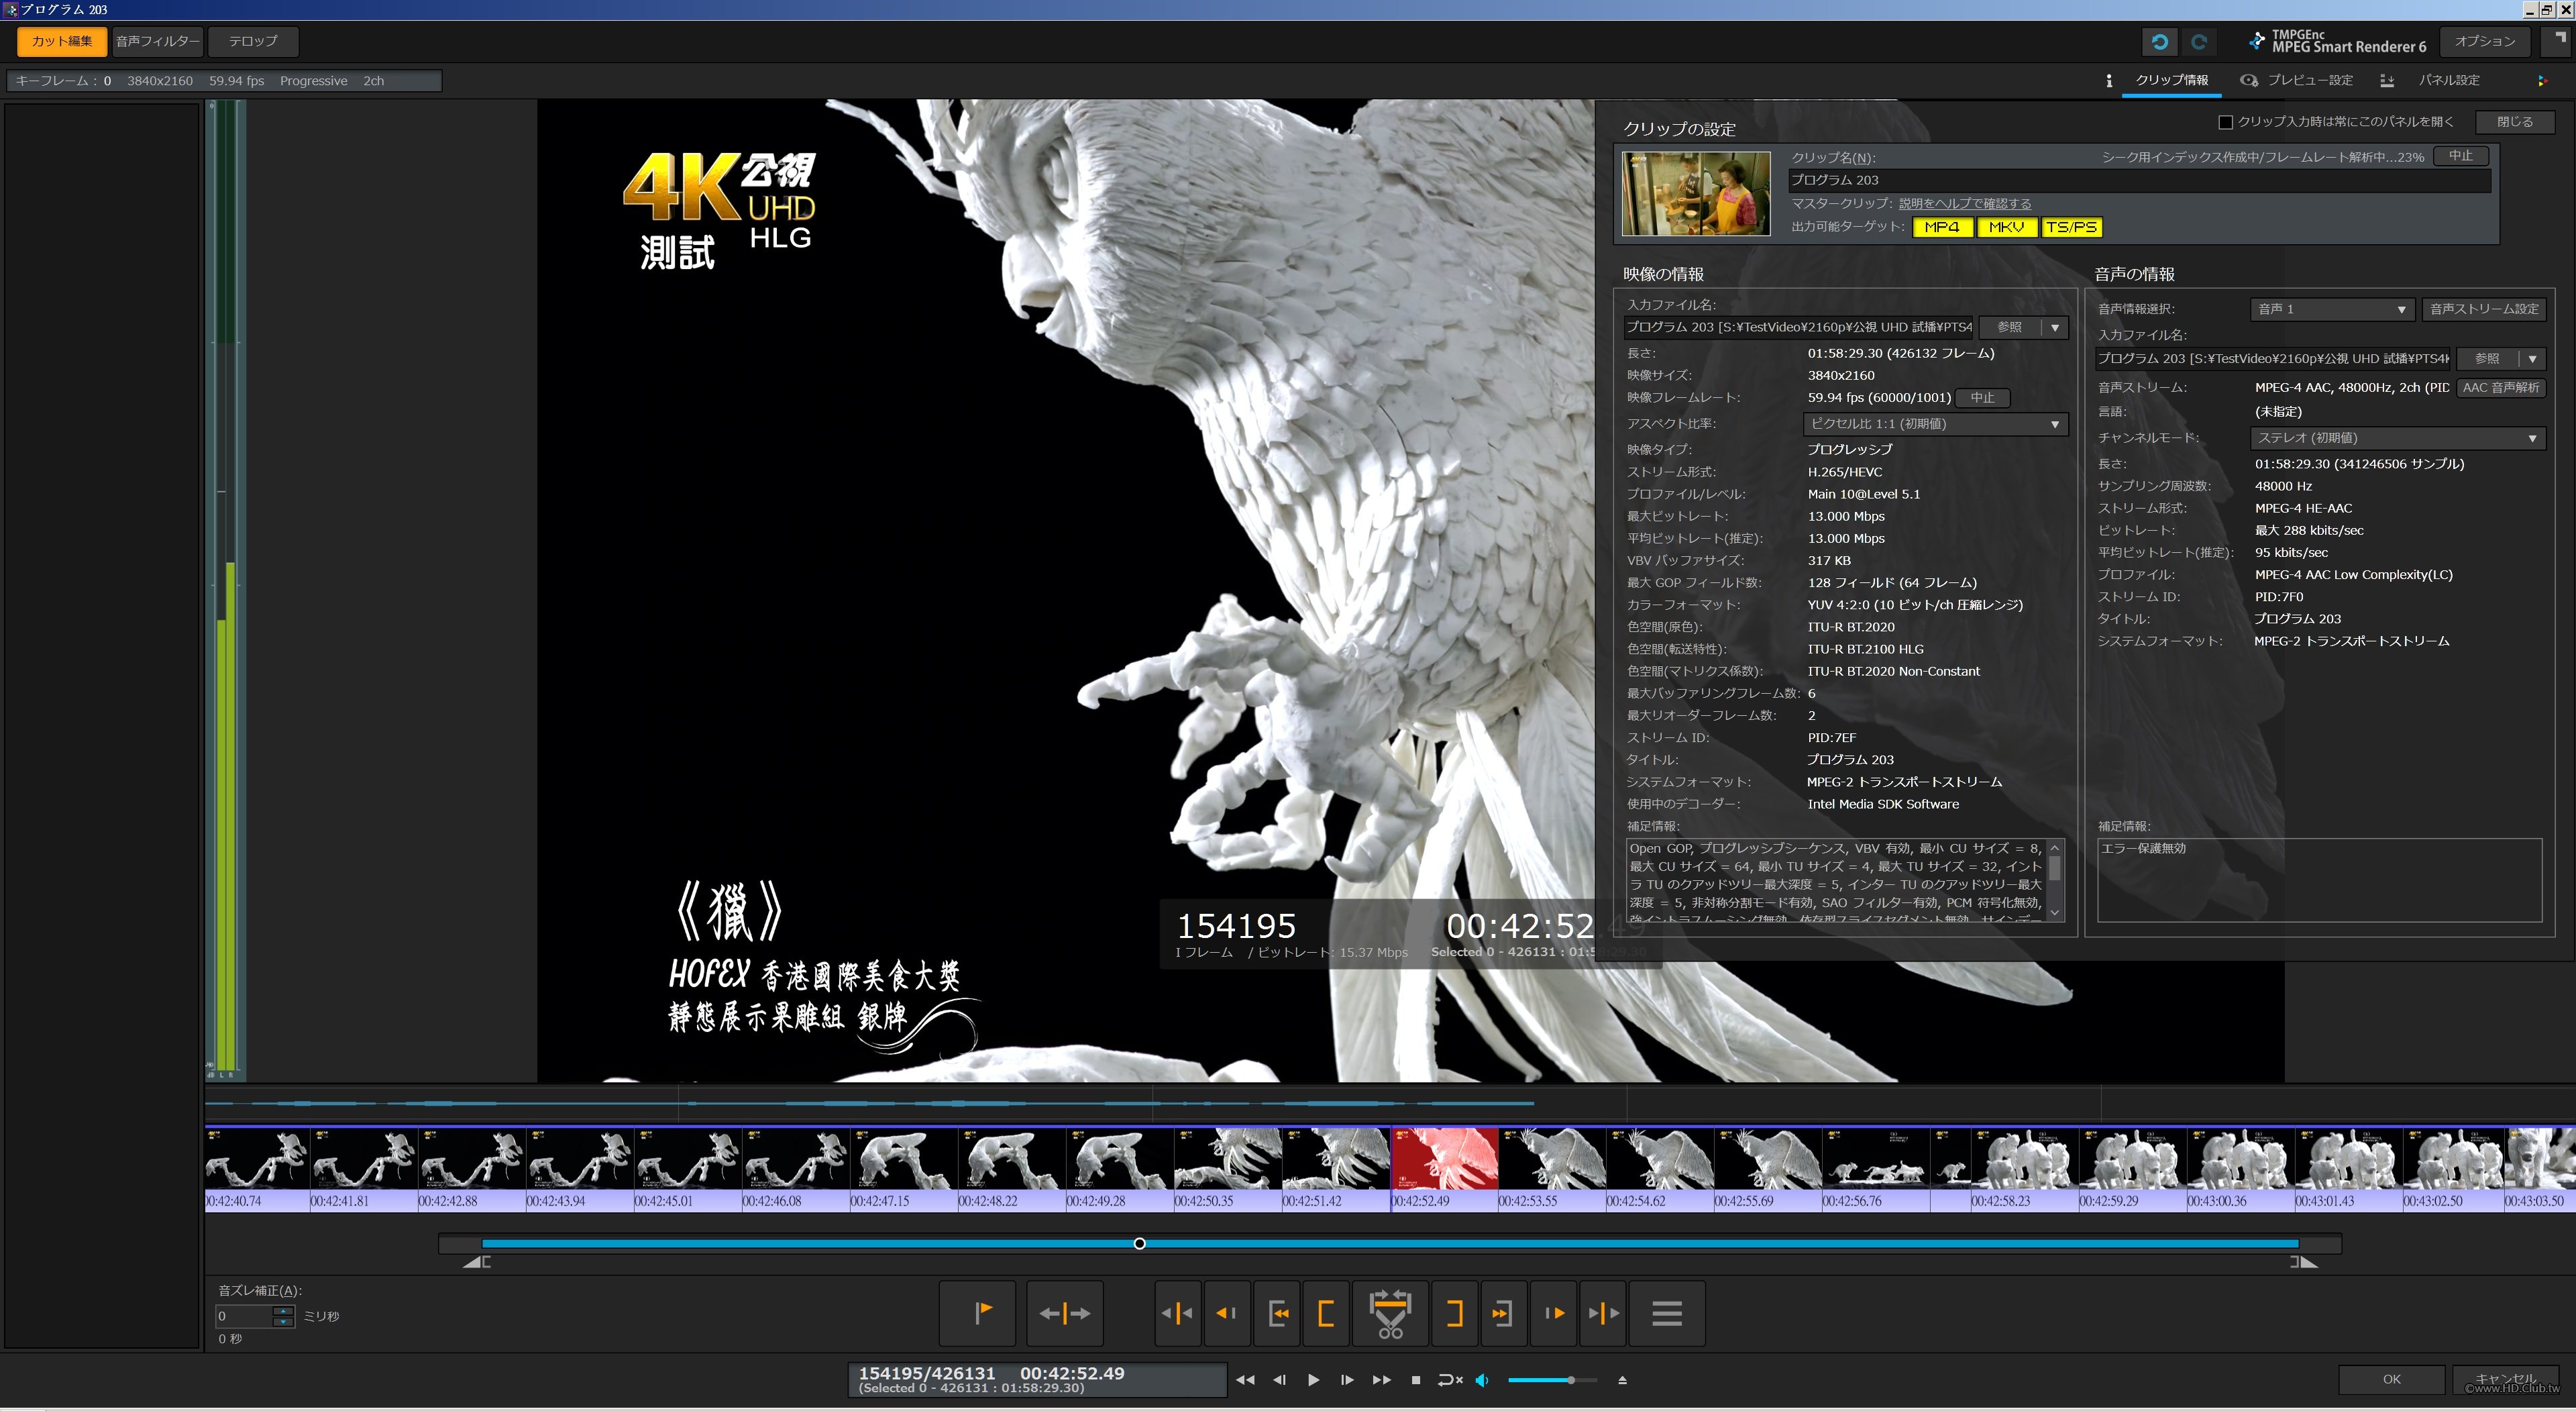
Task: Mute audio with the speaker icon
Action: [1482, 1379]
